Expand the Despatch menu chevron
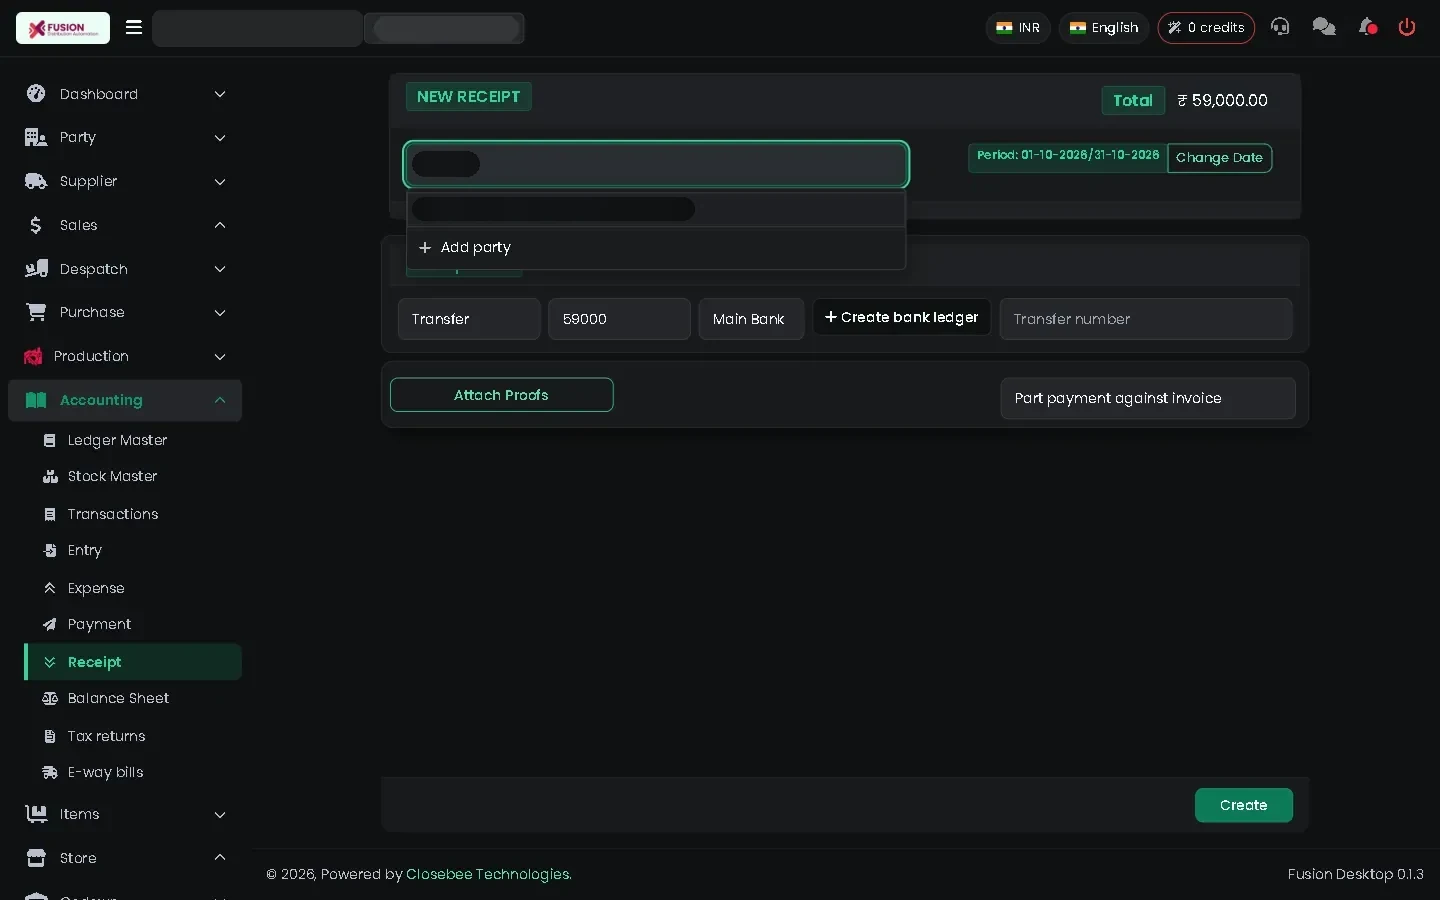Screen dimensions: 1440x900 tap(220, 269)
